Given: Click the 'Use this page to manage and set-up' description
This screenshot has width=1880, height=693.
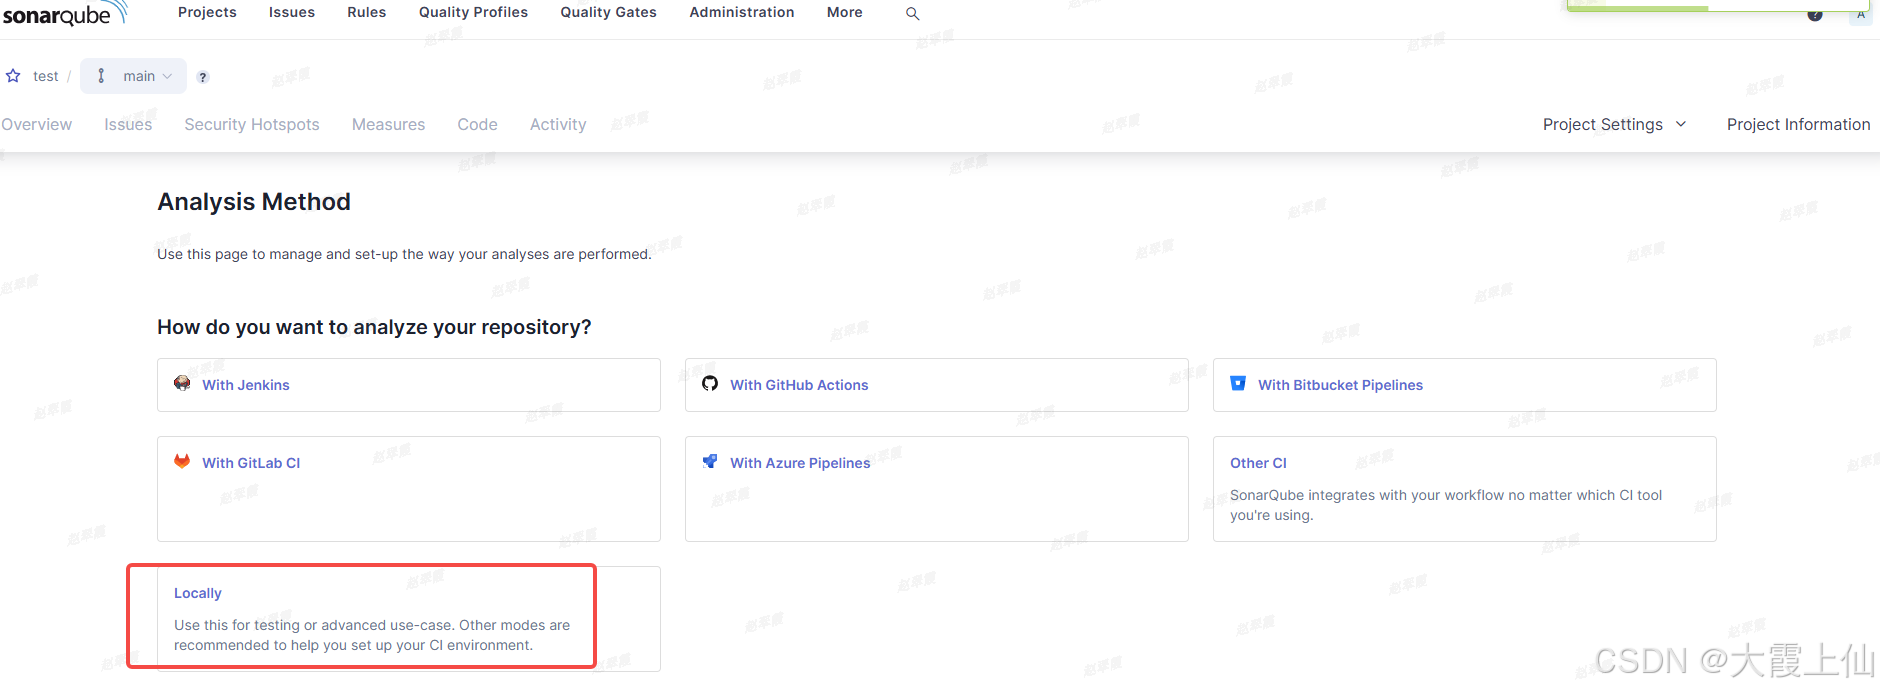Looking at the screenshot, I should pyautogui.click(x=404, y=254).
